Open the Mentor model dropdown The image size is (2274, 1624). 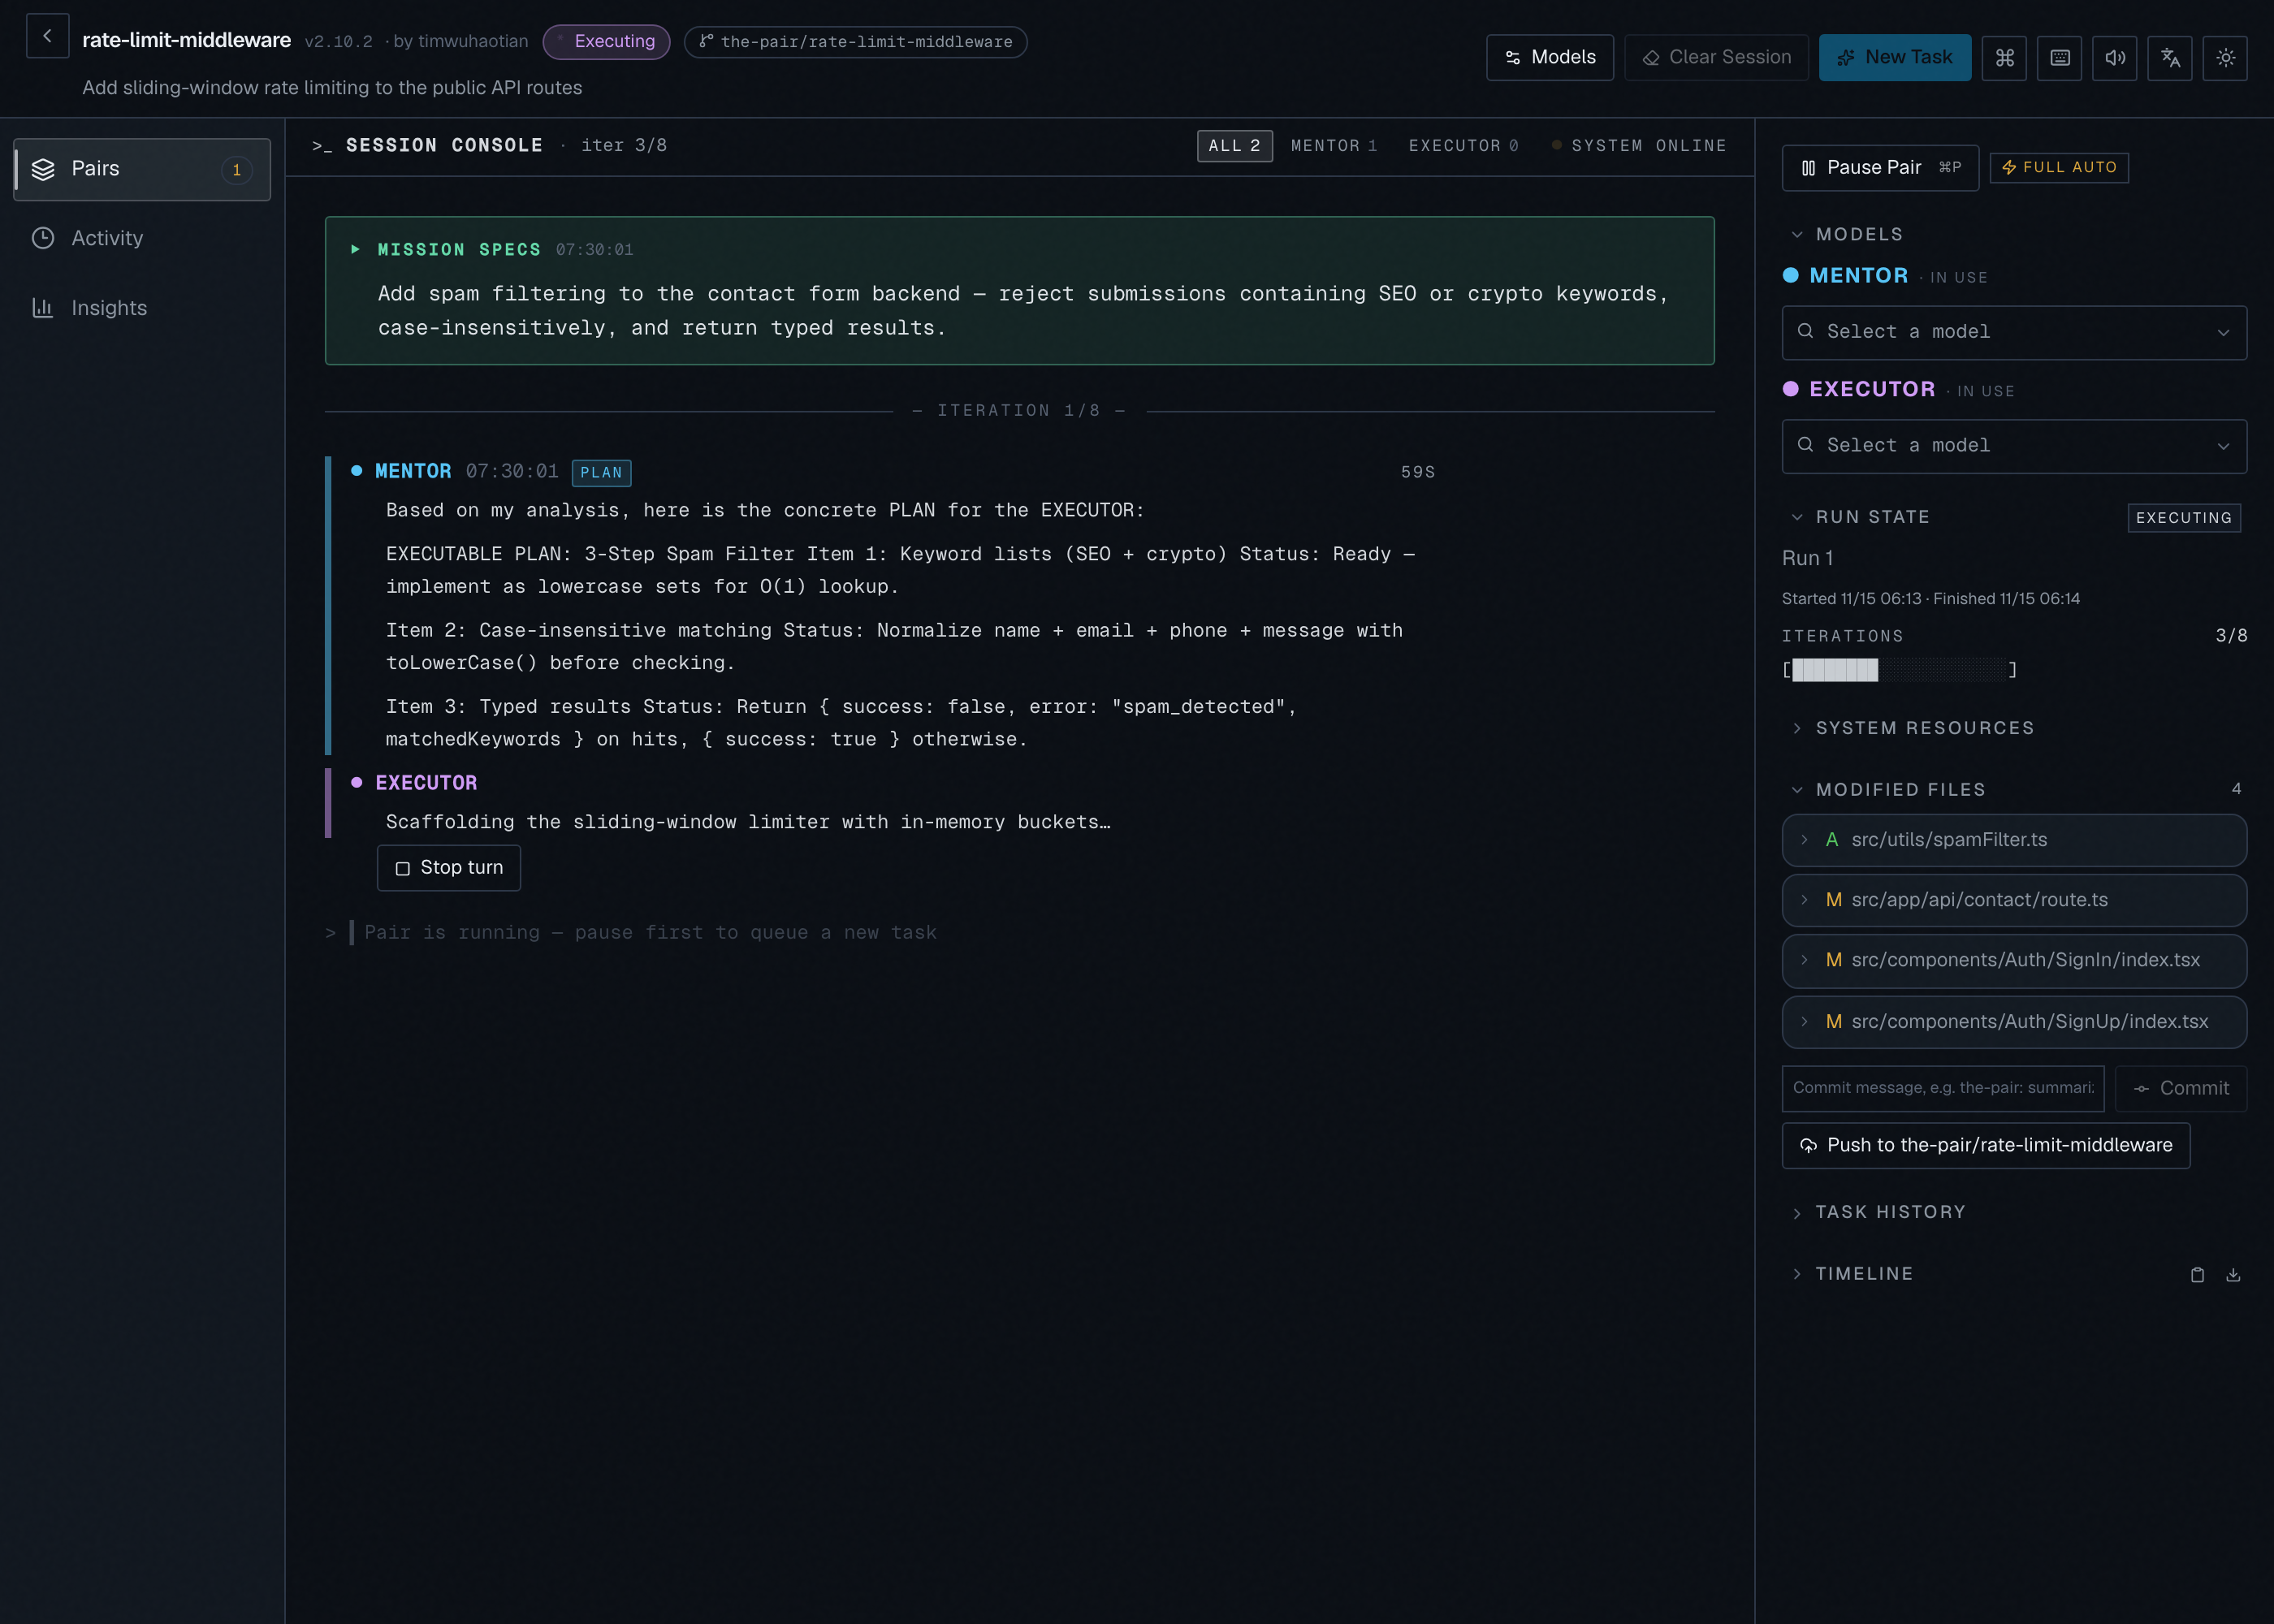click(x=2013, y=332)
